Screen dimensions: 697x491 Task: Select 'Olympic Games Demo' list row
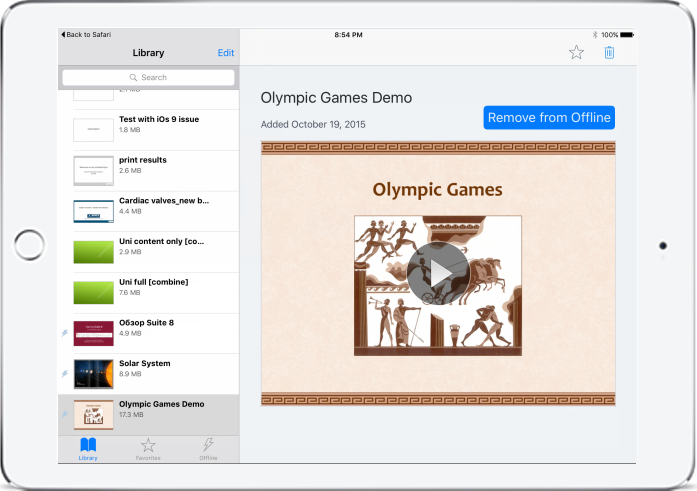coord(148,415)
